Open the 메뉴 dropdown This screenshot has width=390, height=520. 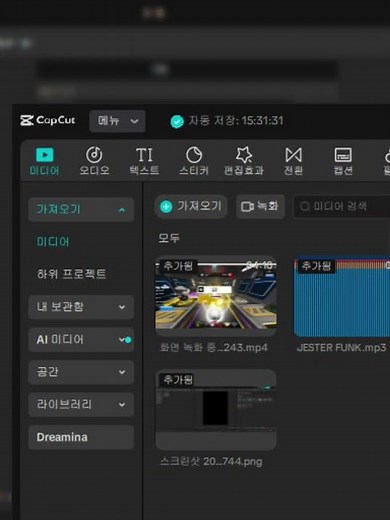pyautogui.click(x=117, y=121)
